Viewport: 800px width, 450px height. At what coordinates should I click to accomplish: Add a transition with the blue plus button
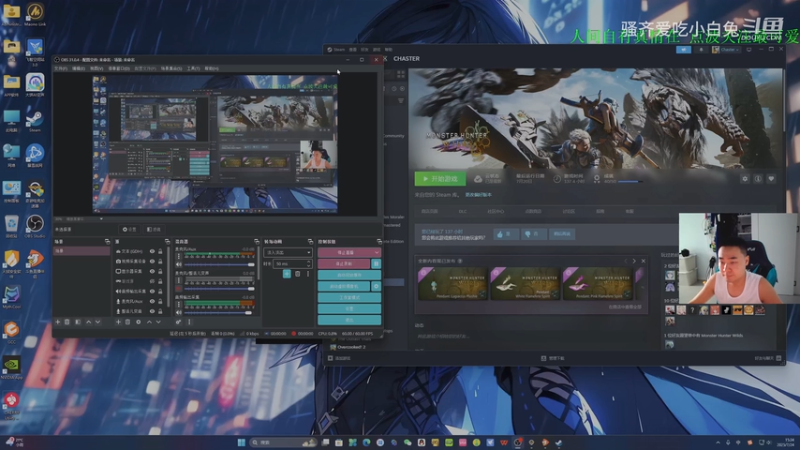tap(287, 274)
